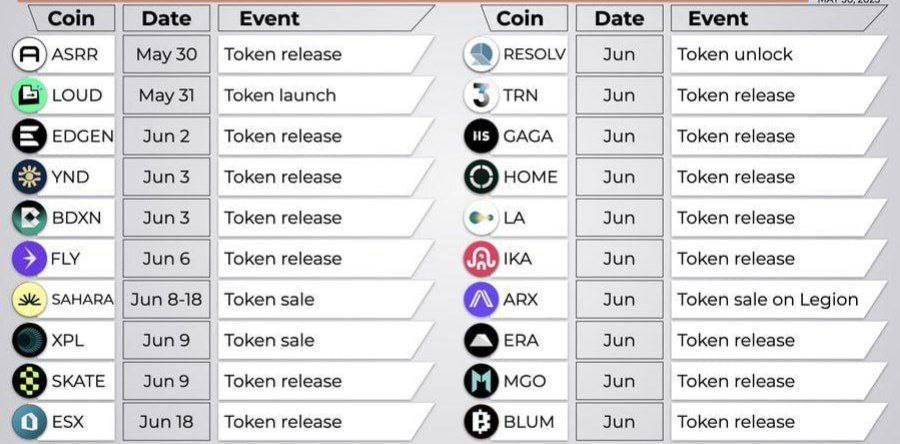This screenshot has height=444, width=900.
Task: Click the left Date column header
Action: [166, 18]
